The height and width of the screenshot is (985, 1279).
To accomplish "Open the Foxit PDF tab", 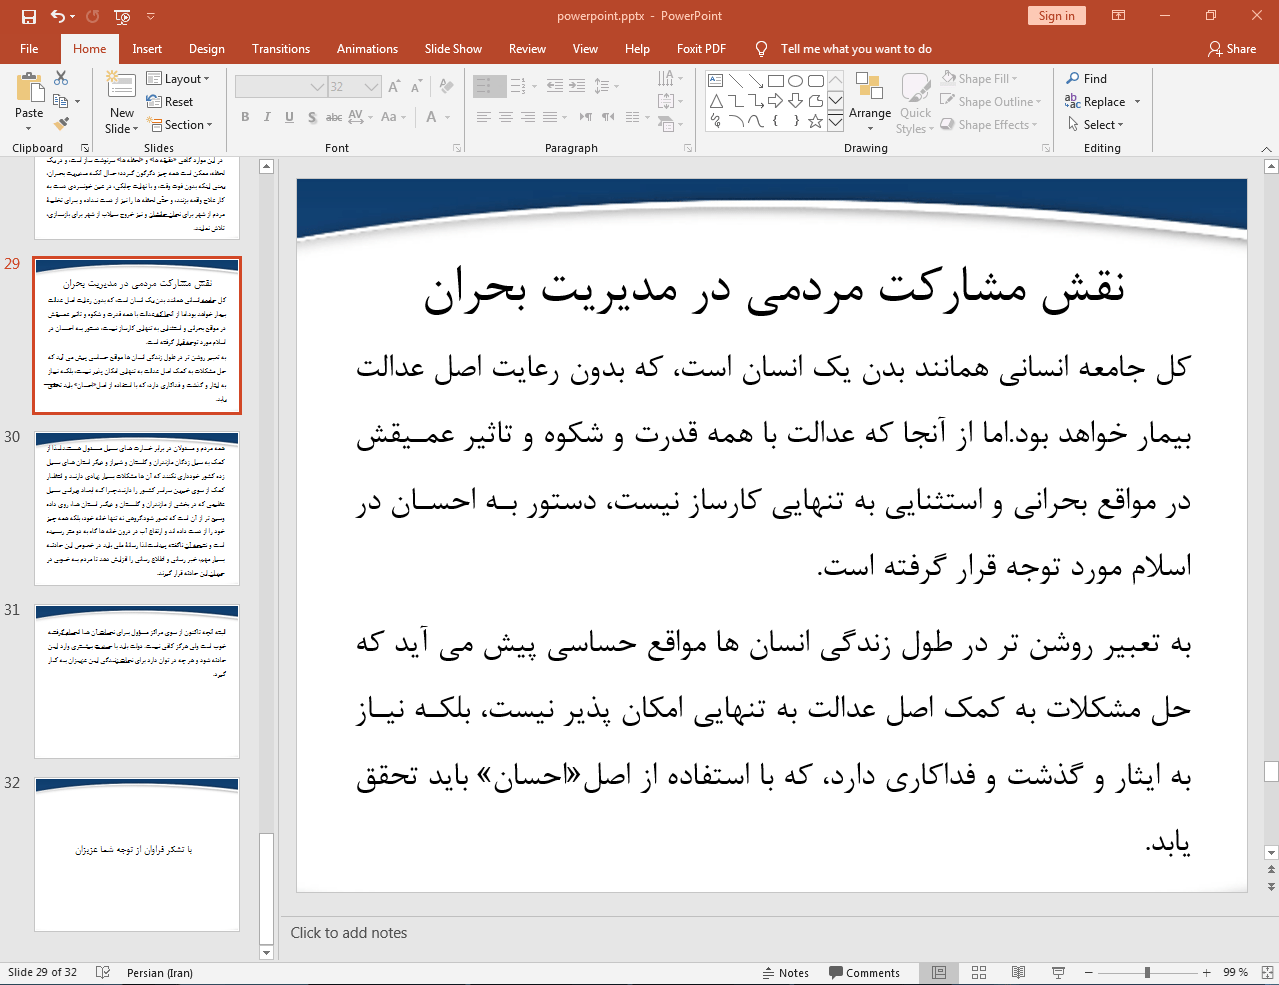I will click(701, 49).
